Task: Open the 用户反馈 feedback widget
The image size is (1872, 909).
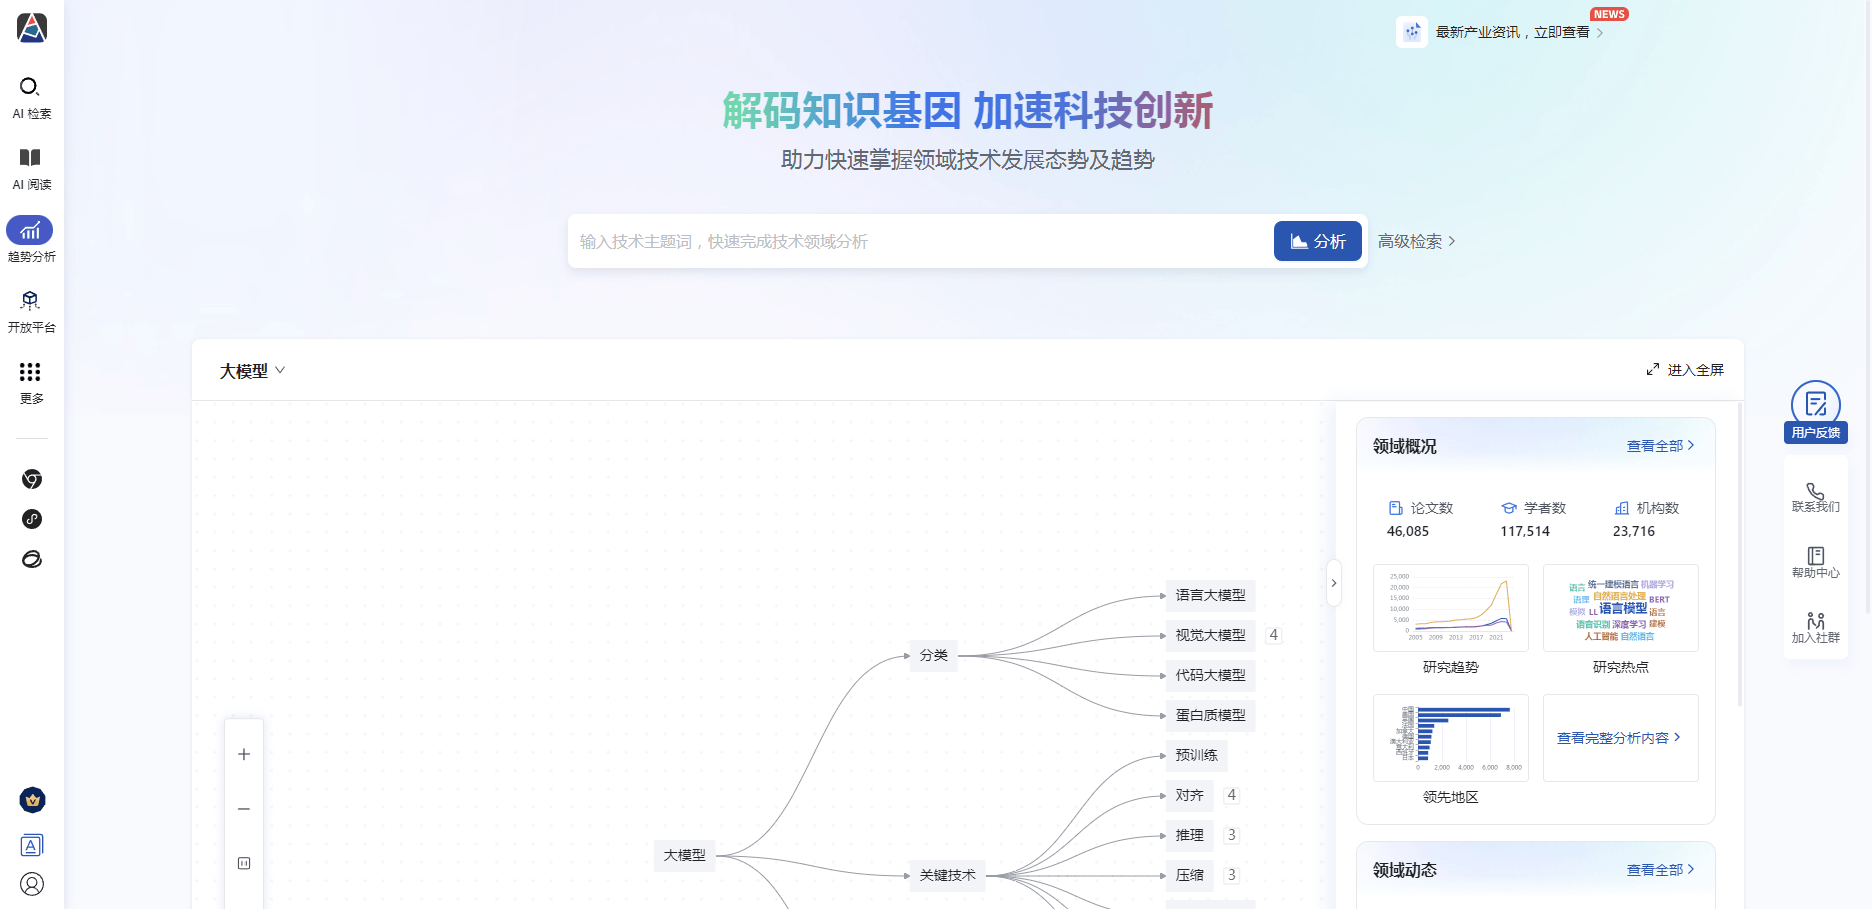Action: tap(1815, 411)
